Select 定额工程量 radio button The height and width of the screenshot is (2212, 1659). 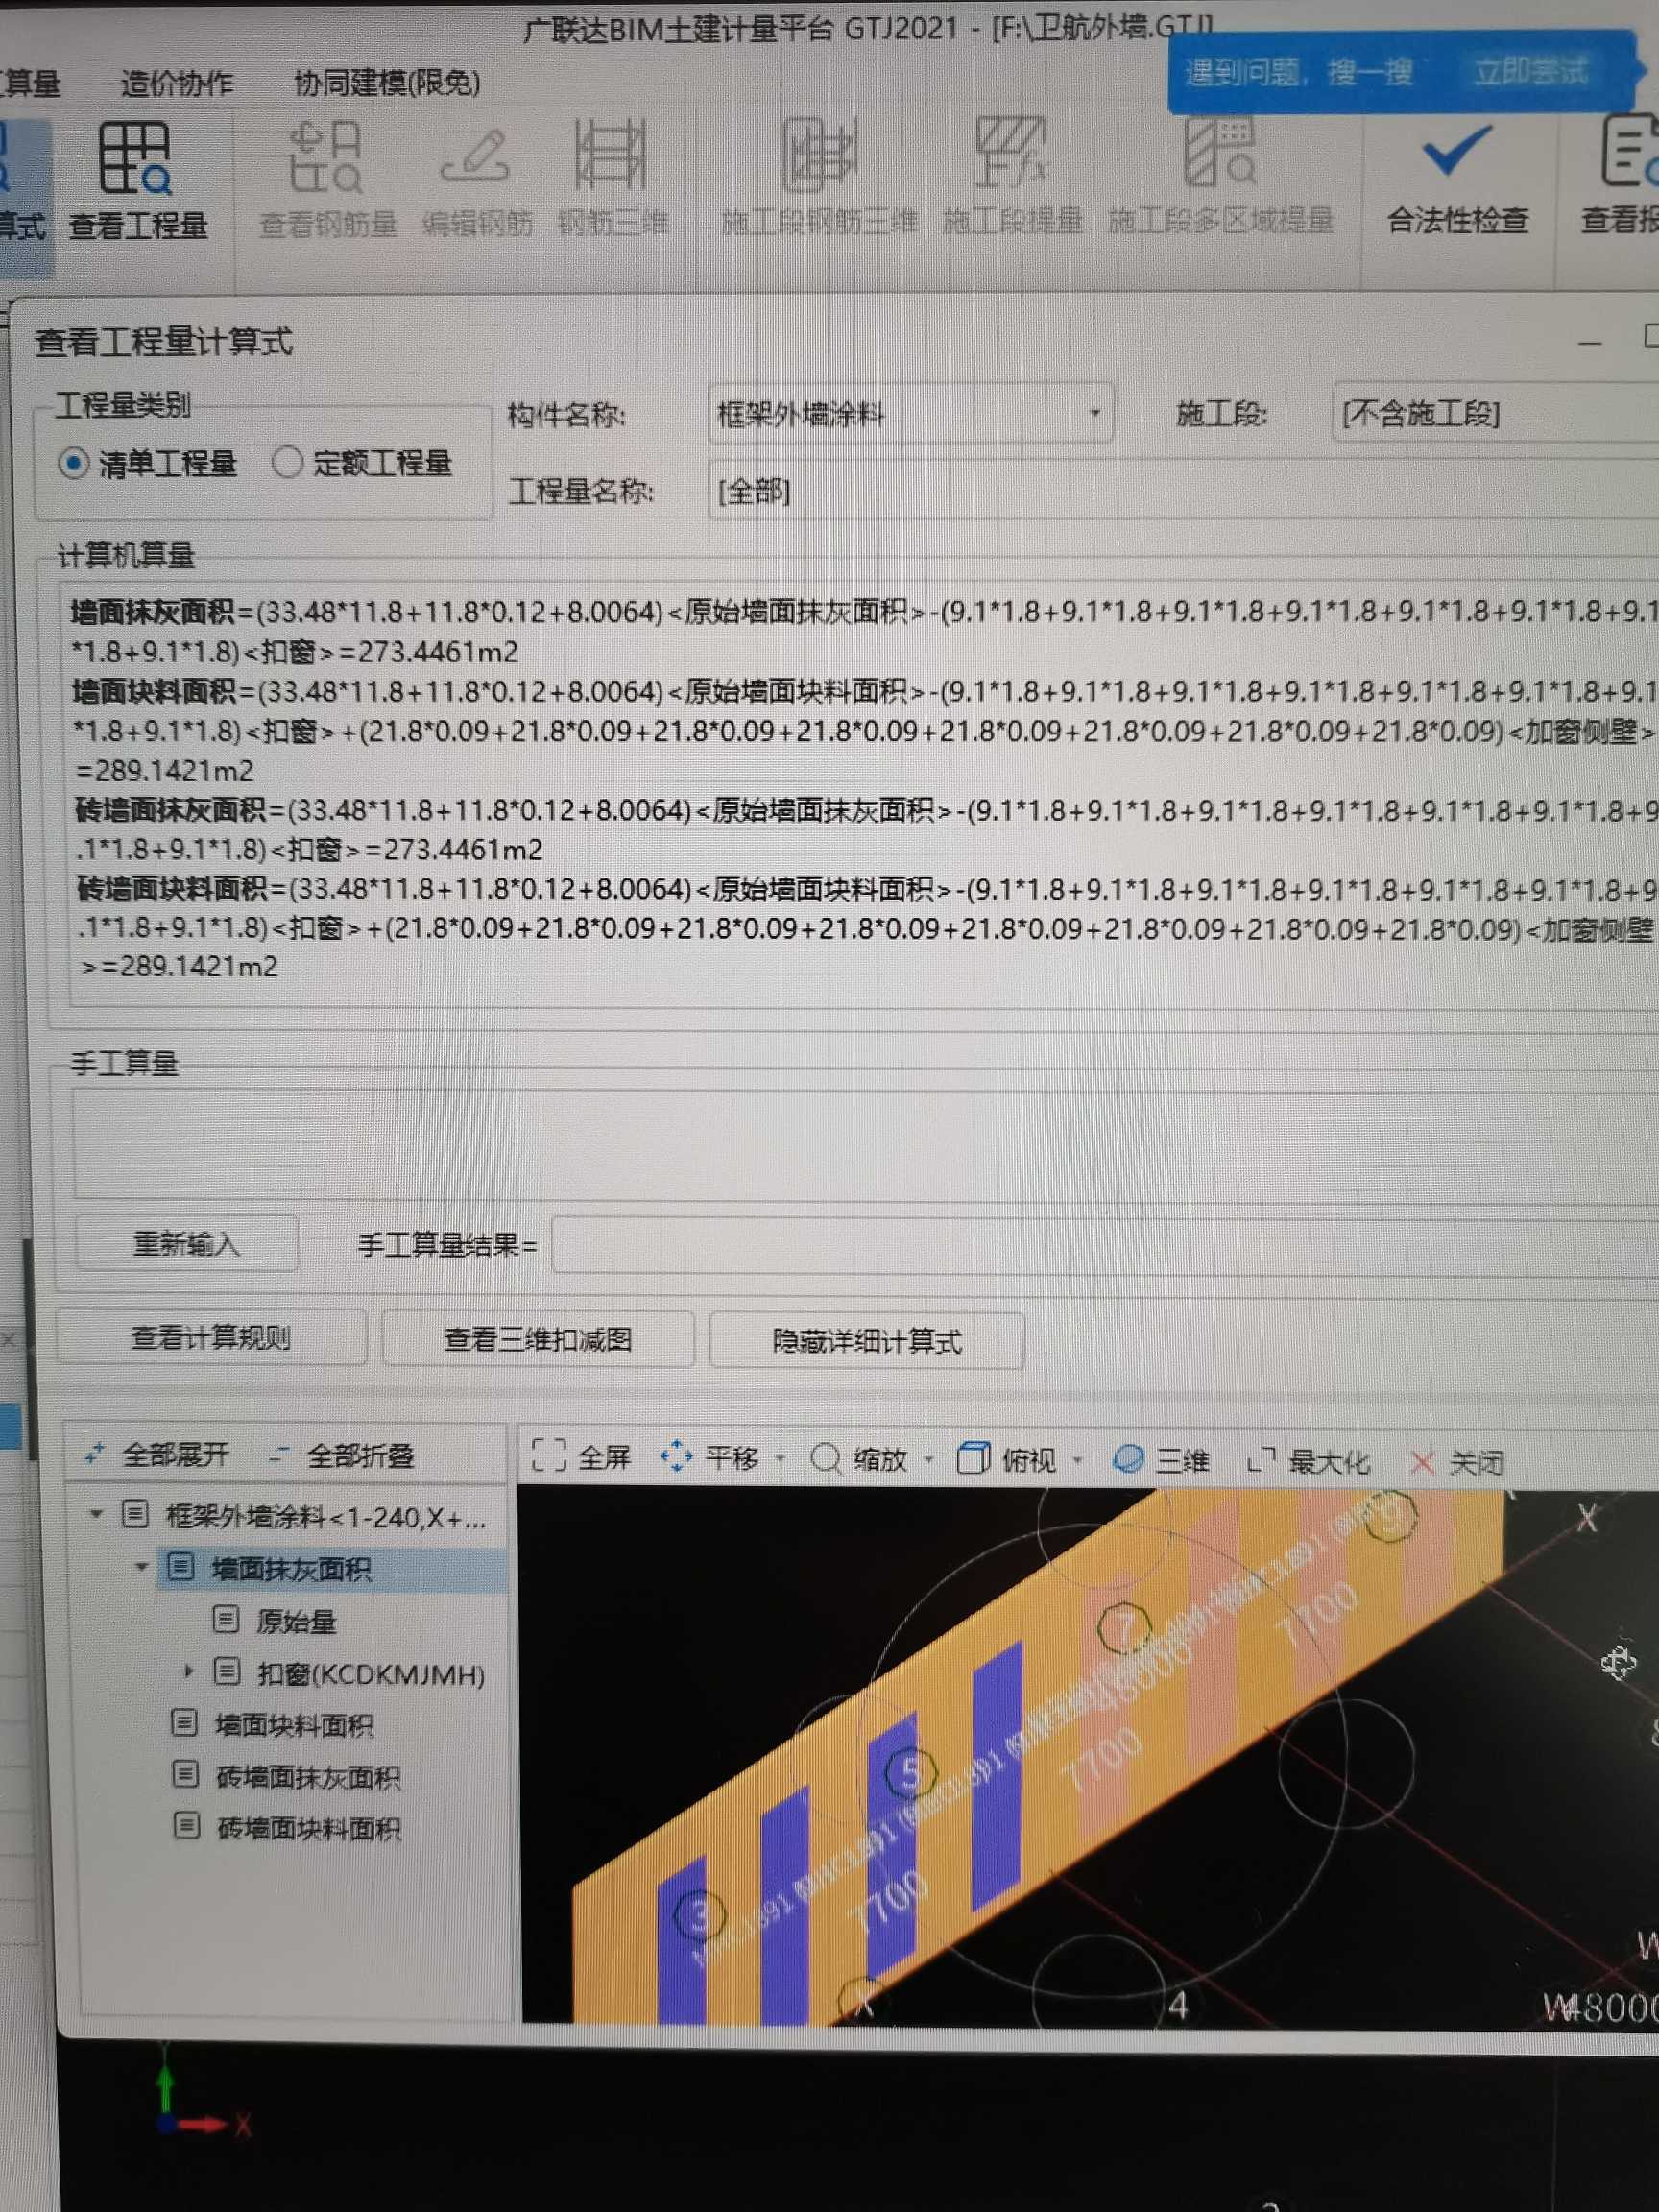pyautogui.click(x=287, y=462)
